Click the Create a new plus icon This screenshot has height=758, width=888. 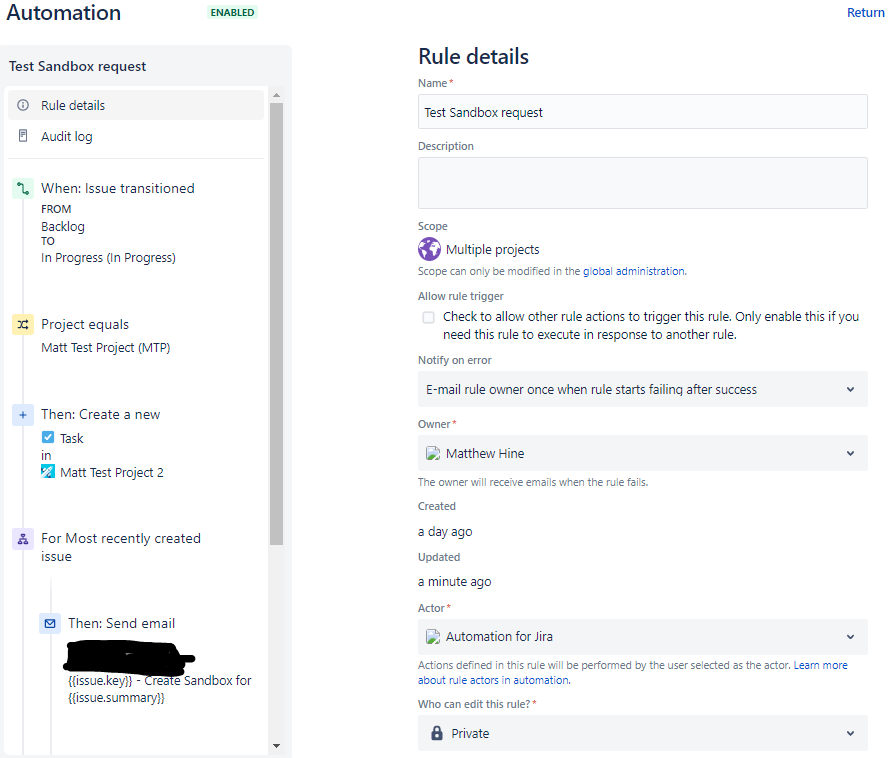pos(23,415)
